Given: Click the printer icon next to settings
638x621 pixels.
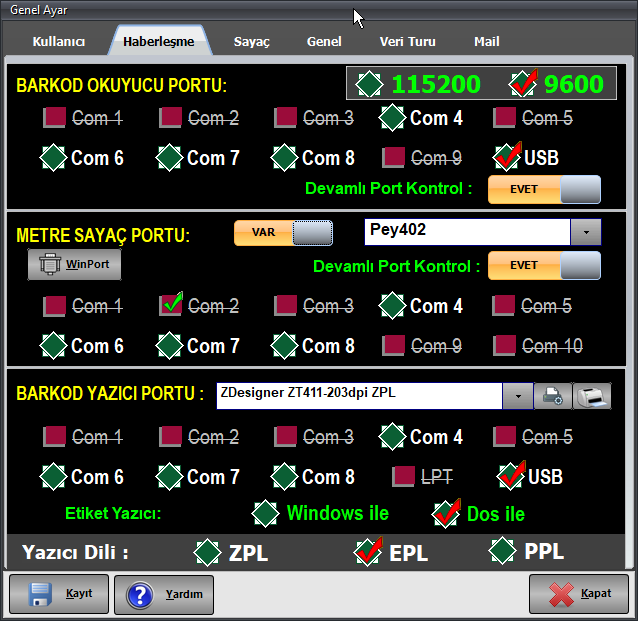Looking at the screenshot, I should [592, 396].
